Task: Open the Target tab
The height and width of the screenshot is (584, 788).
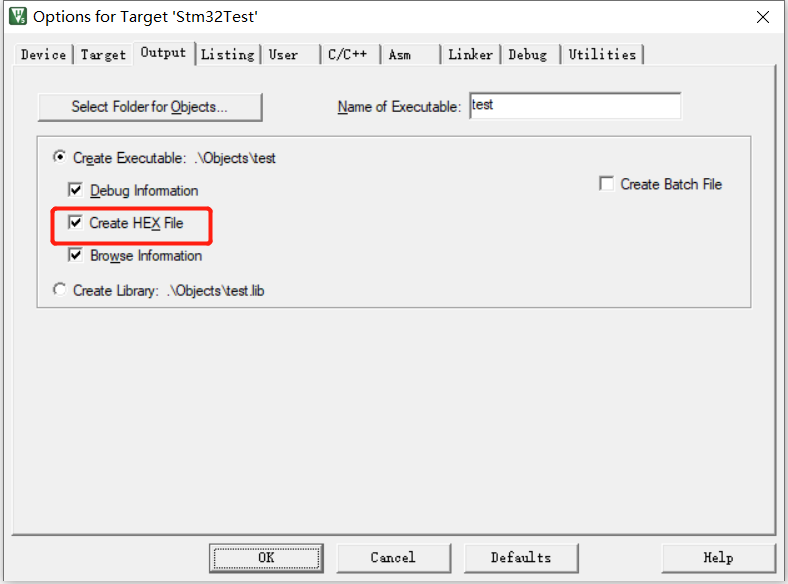Action: (103, 54)
